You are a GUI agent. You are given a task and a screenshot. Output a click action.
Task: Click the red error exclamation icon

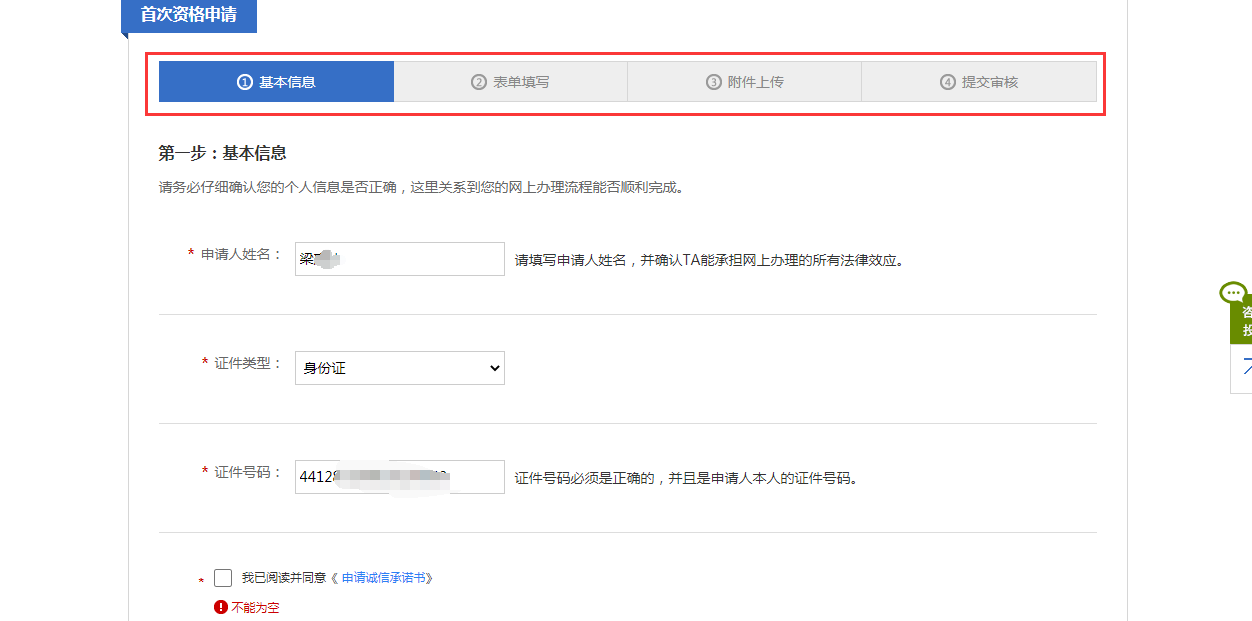pos(220,607)
